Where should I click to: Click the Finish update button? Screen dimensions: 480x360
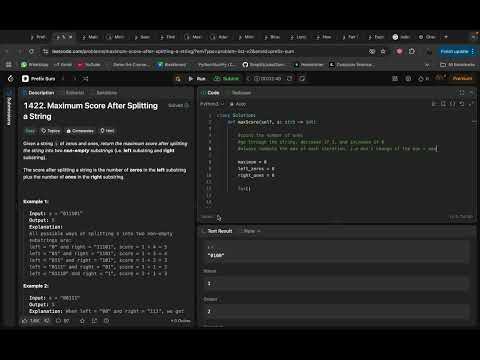pos(457,51)
